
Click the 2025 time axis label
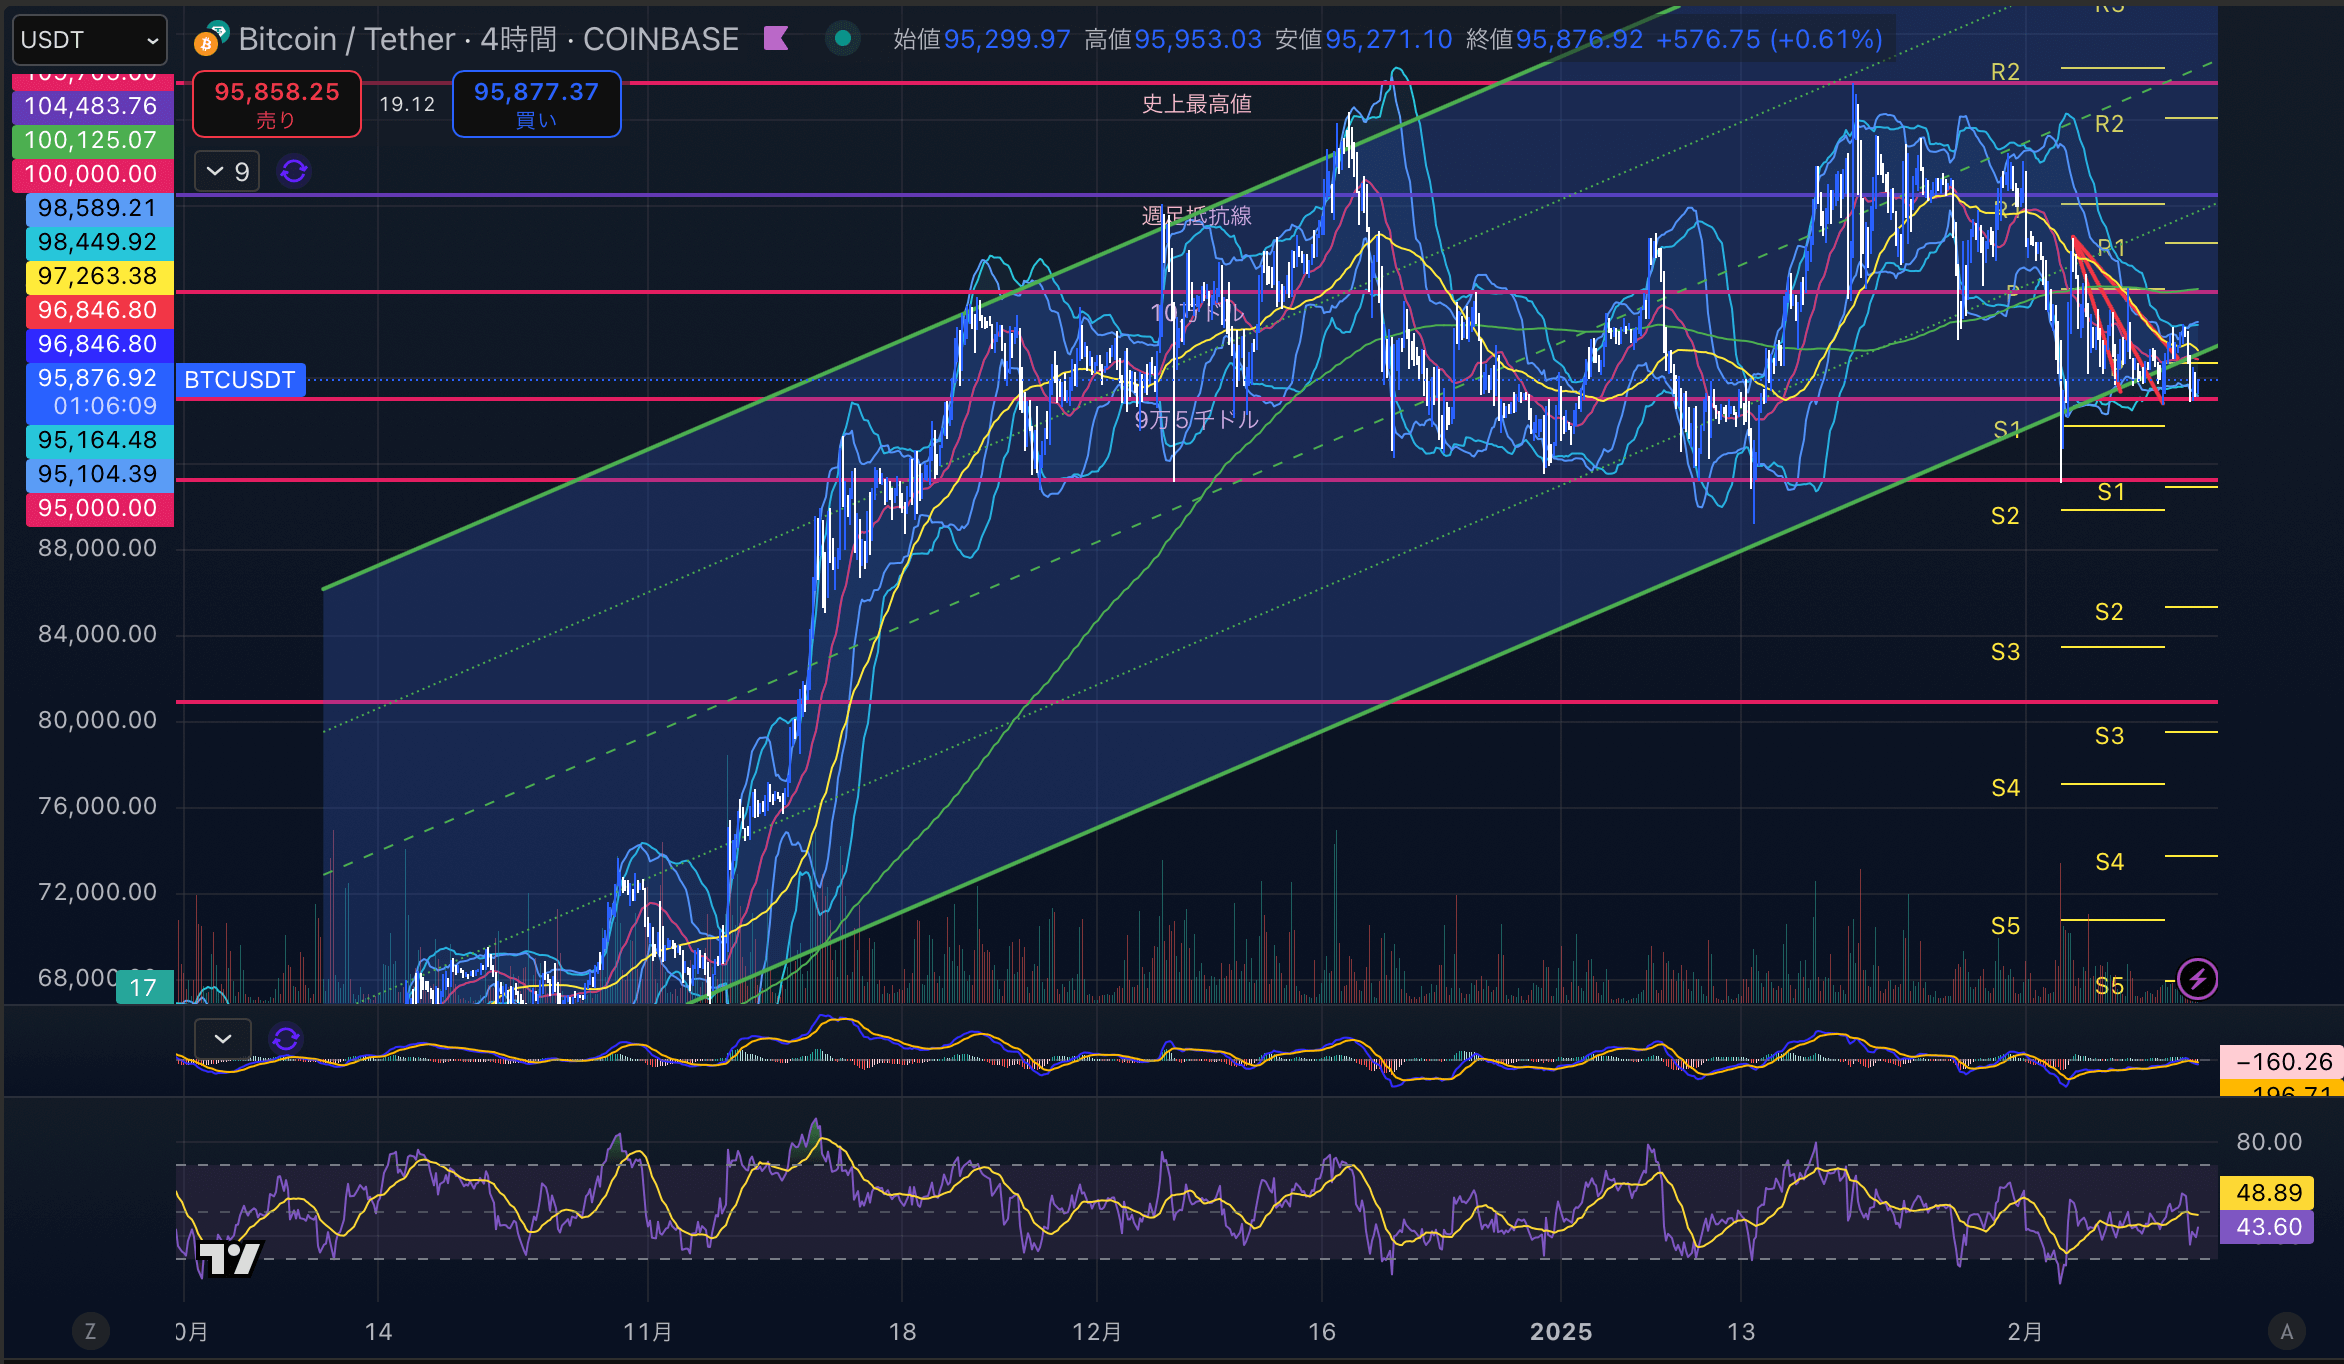click(x=1562, y=1332)
